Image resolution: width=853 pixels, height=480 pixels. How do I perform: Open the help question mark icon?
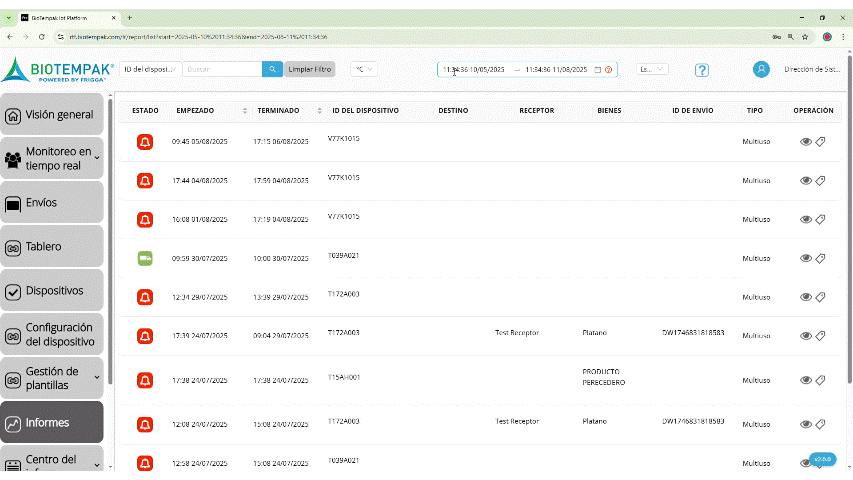(x=702, y=70)
